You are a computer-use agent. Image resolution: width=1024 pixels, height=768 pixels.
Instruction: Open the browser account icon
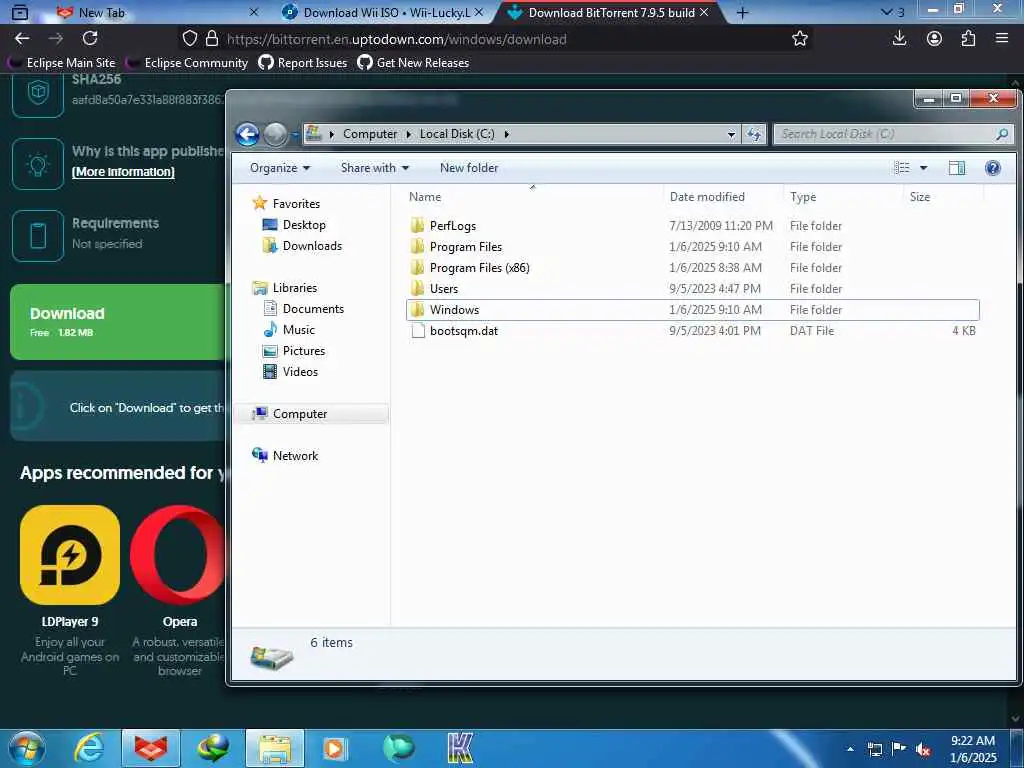[934, 39]
